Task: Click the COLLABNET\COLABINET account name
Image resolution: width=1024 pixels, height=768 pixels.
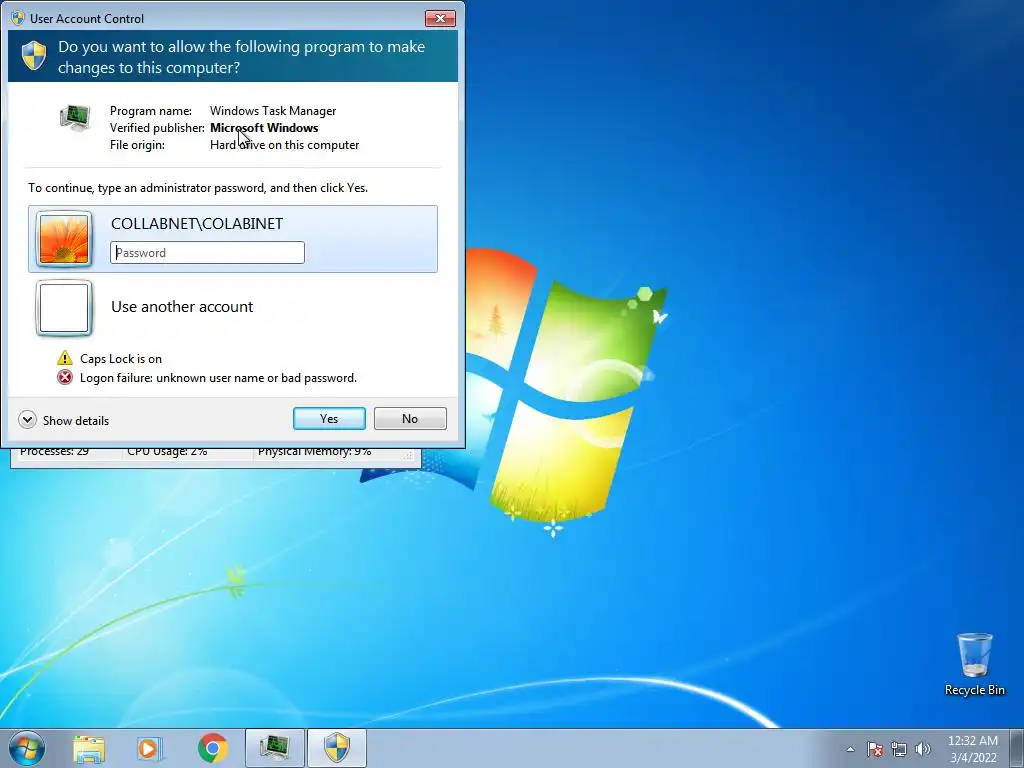Action: (x=197, y=223)
